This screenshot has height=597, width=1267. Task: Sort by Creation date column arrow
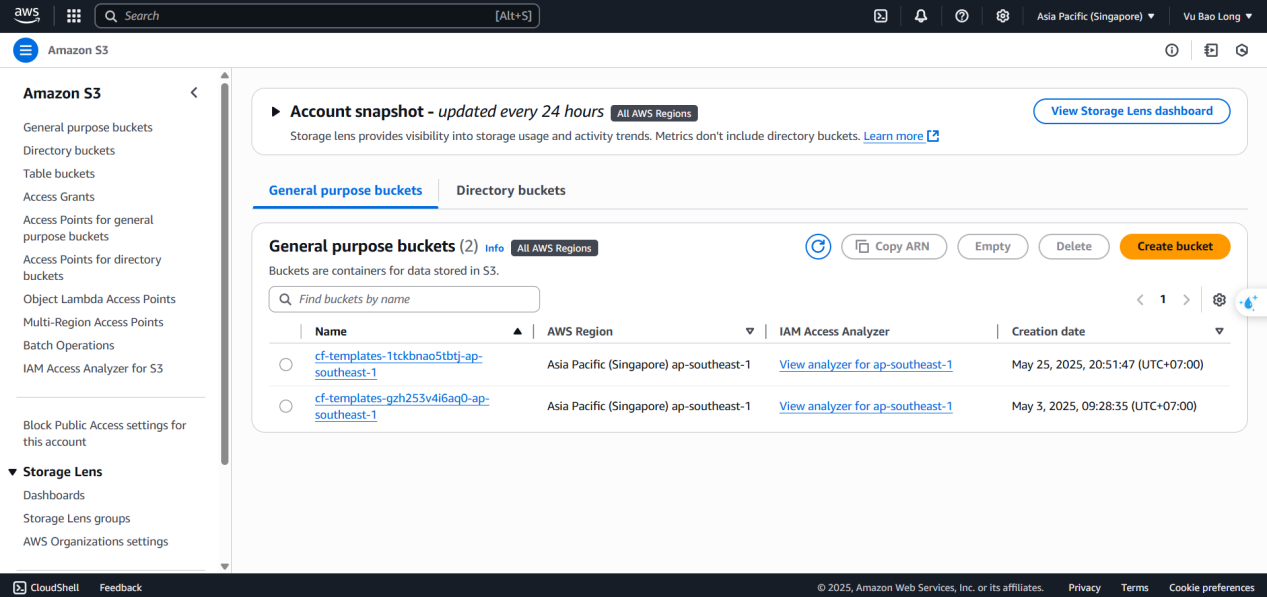pyautogui.click(x=1219, y=331)
